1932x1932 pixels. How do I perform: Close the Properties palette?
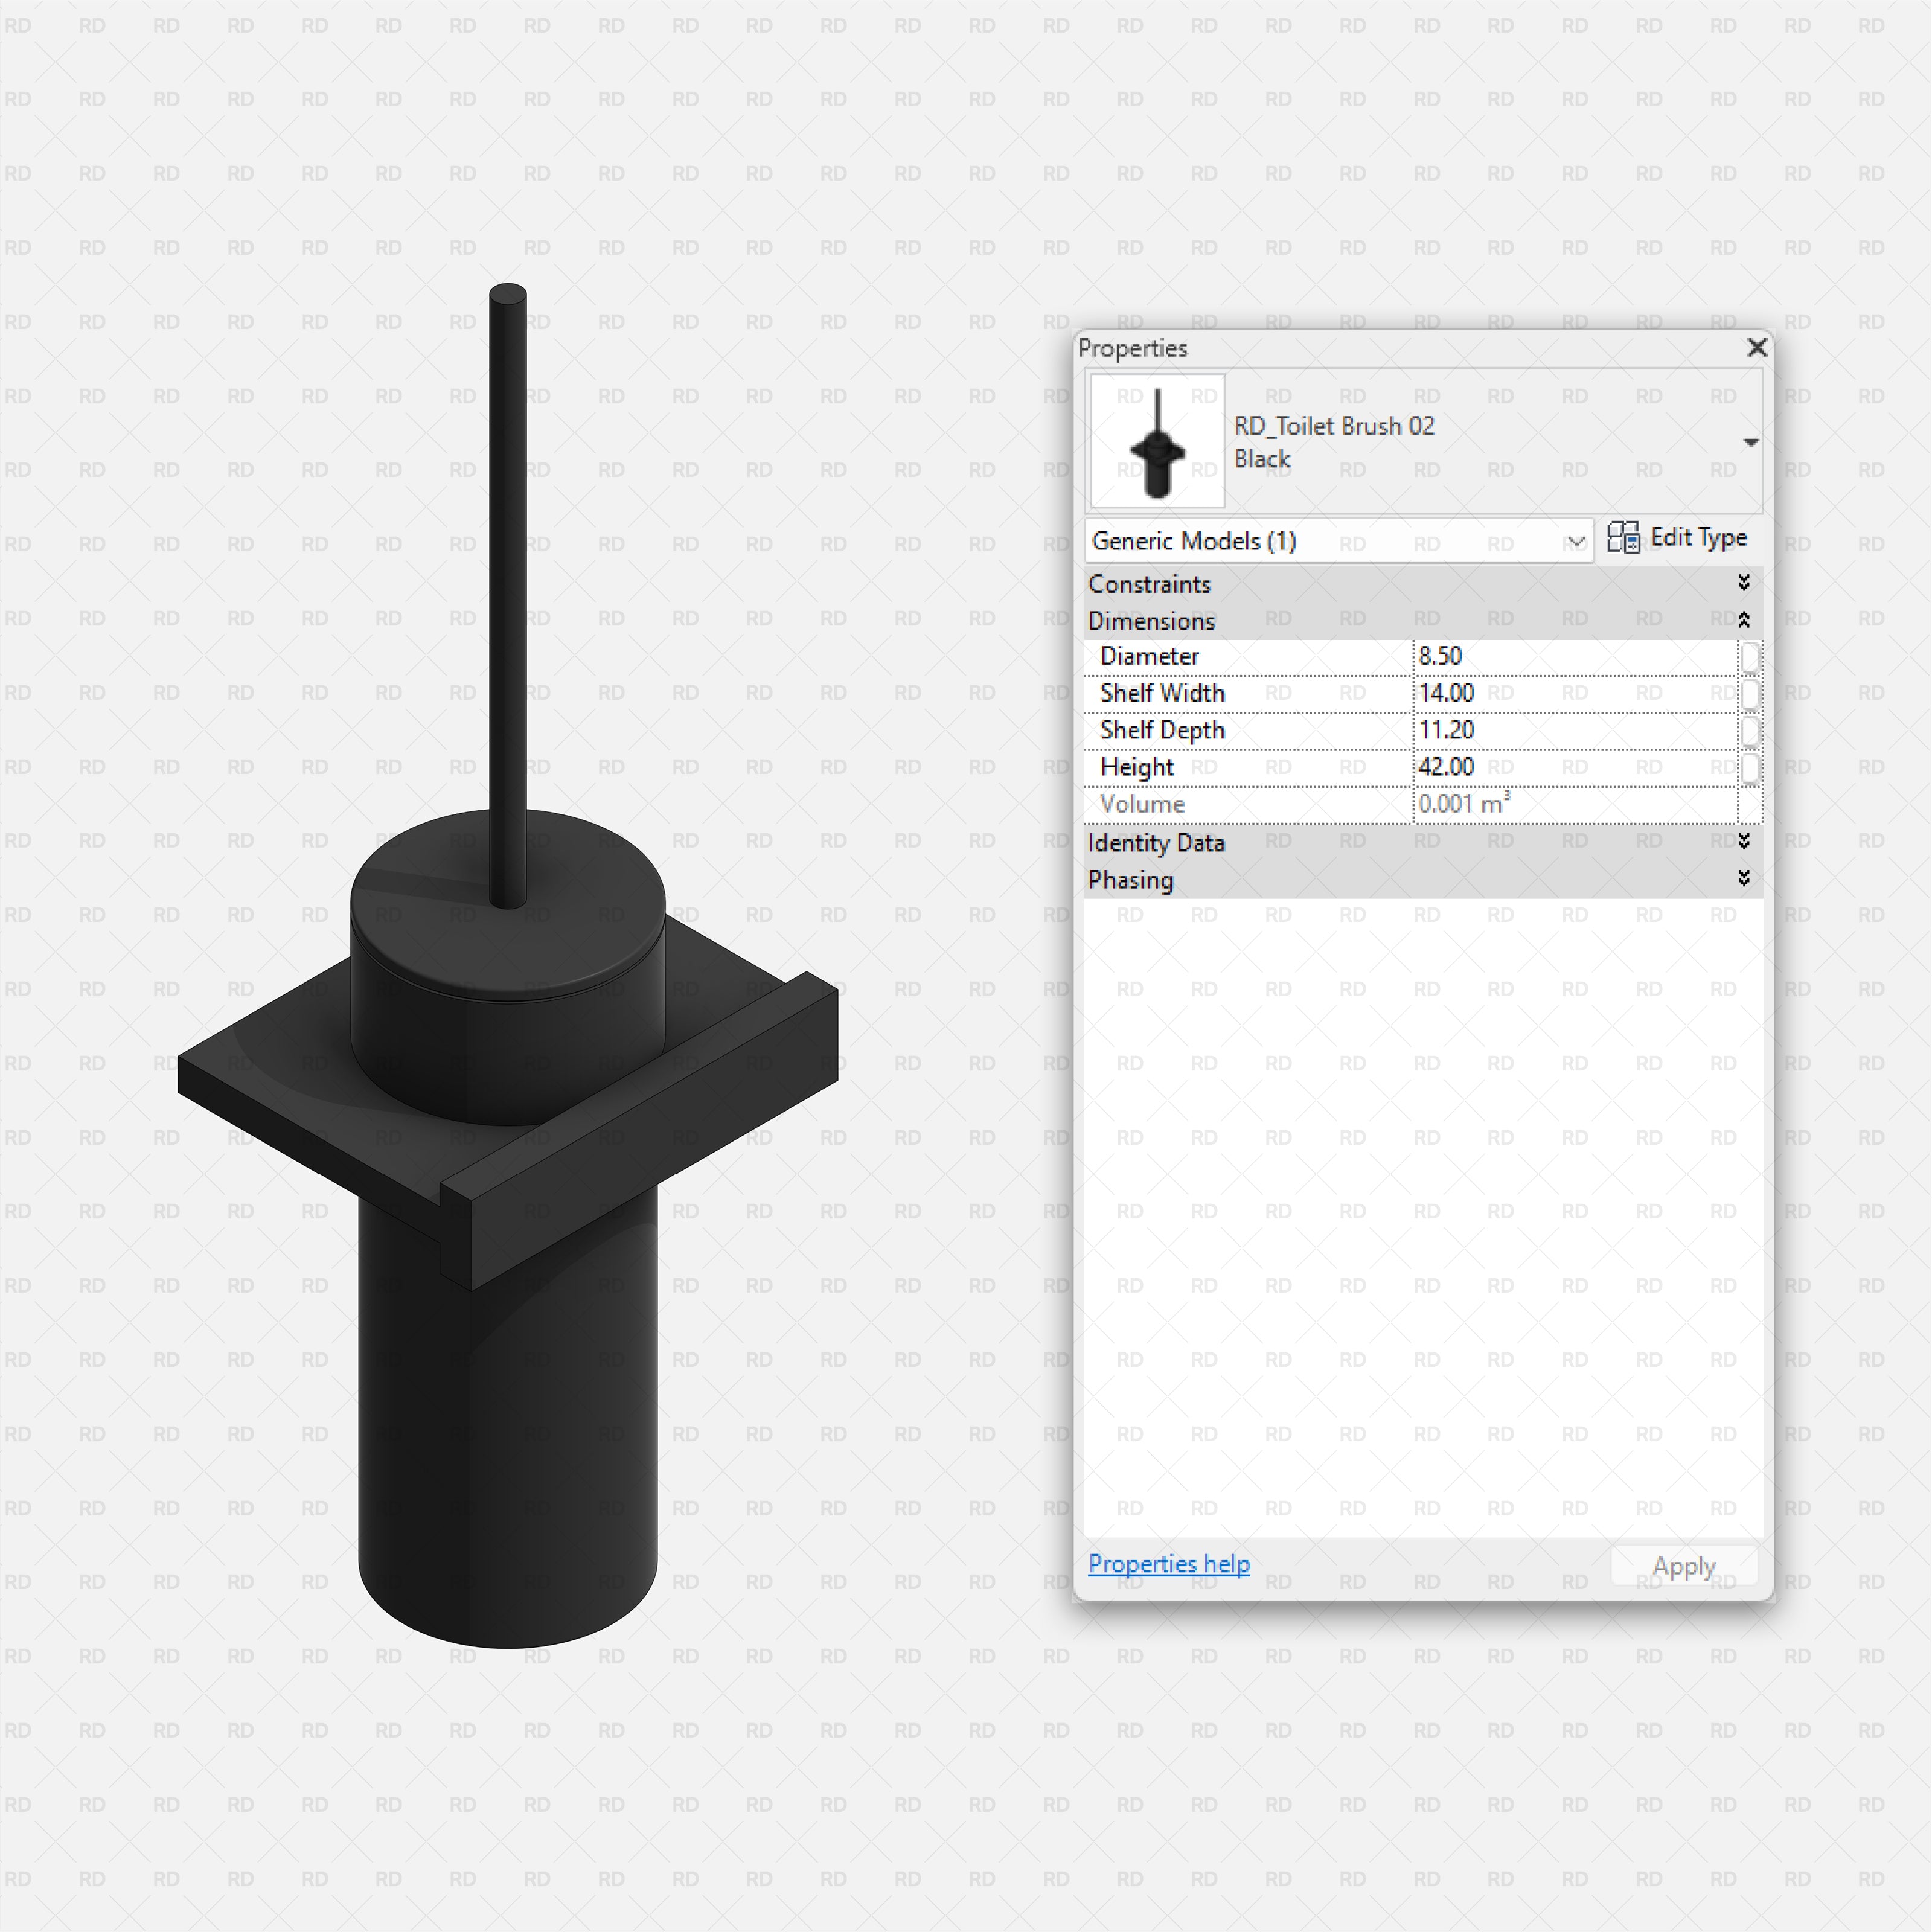coord(1757,348)
